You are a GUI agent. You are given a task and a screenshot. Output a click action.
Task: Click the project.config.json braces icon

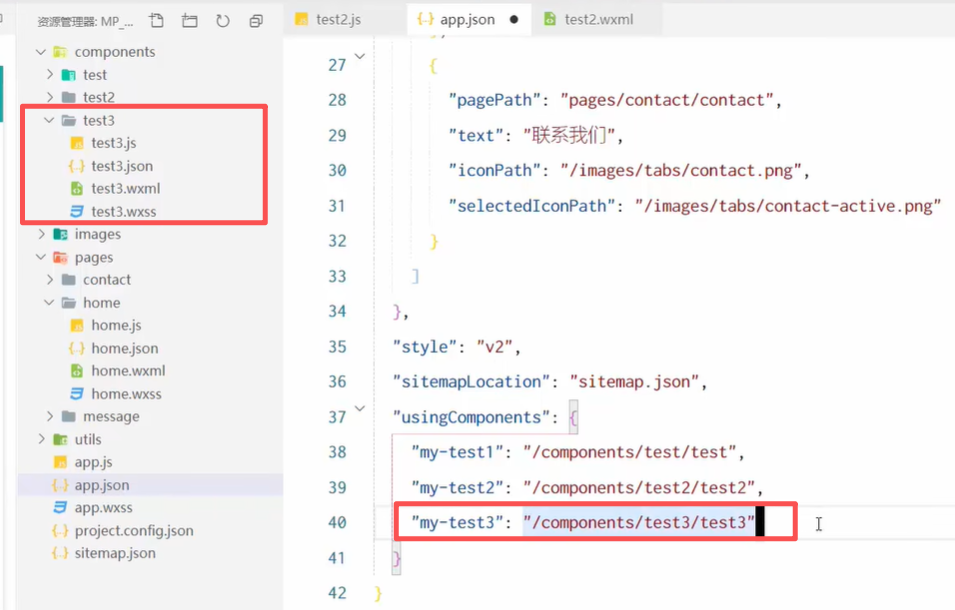60,531
